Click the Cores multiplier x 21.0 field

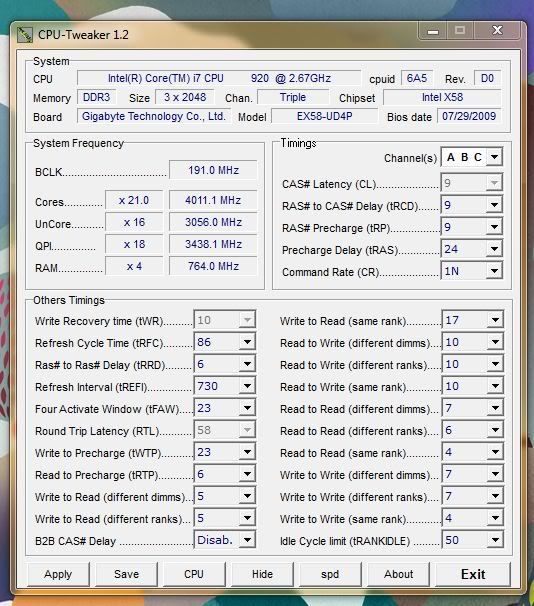tap(134, 200)
